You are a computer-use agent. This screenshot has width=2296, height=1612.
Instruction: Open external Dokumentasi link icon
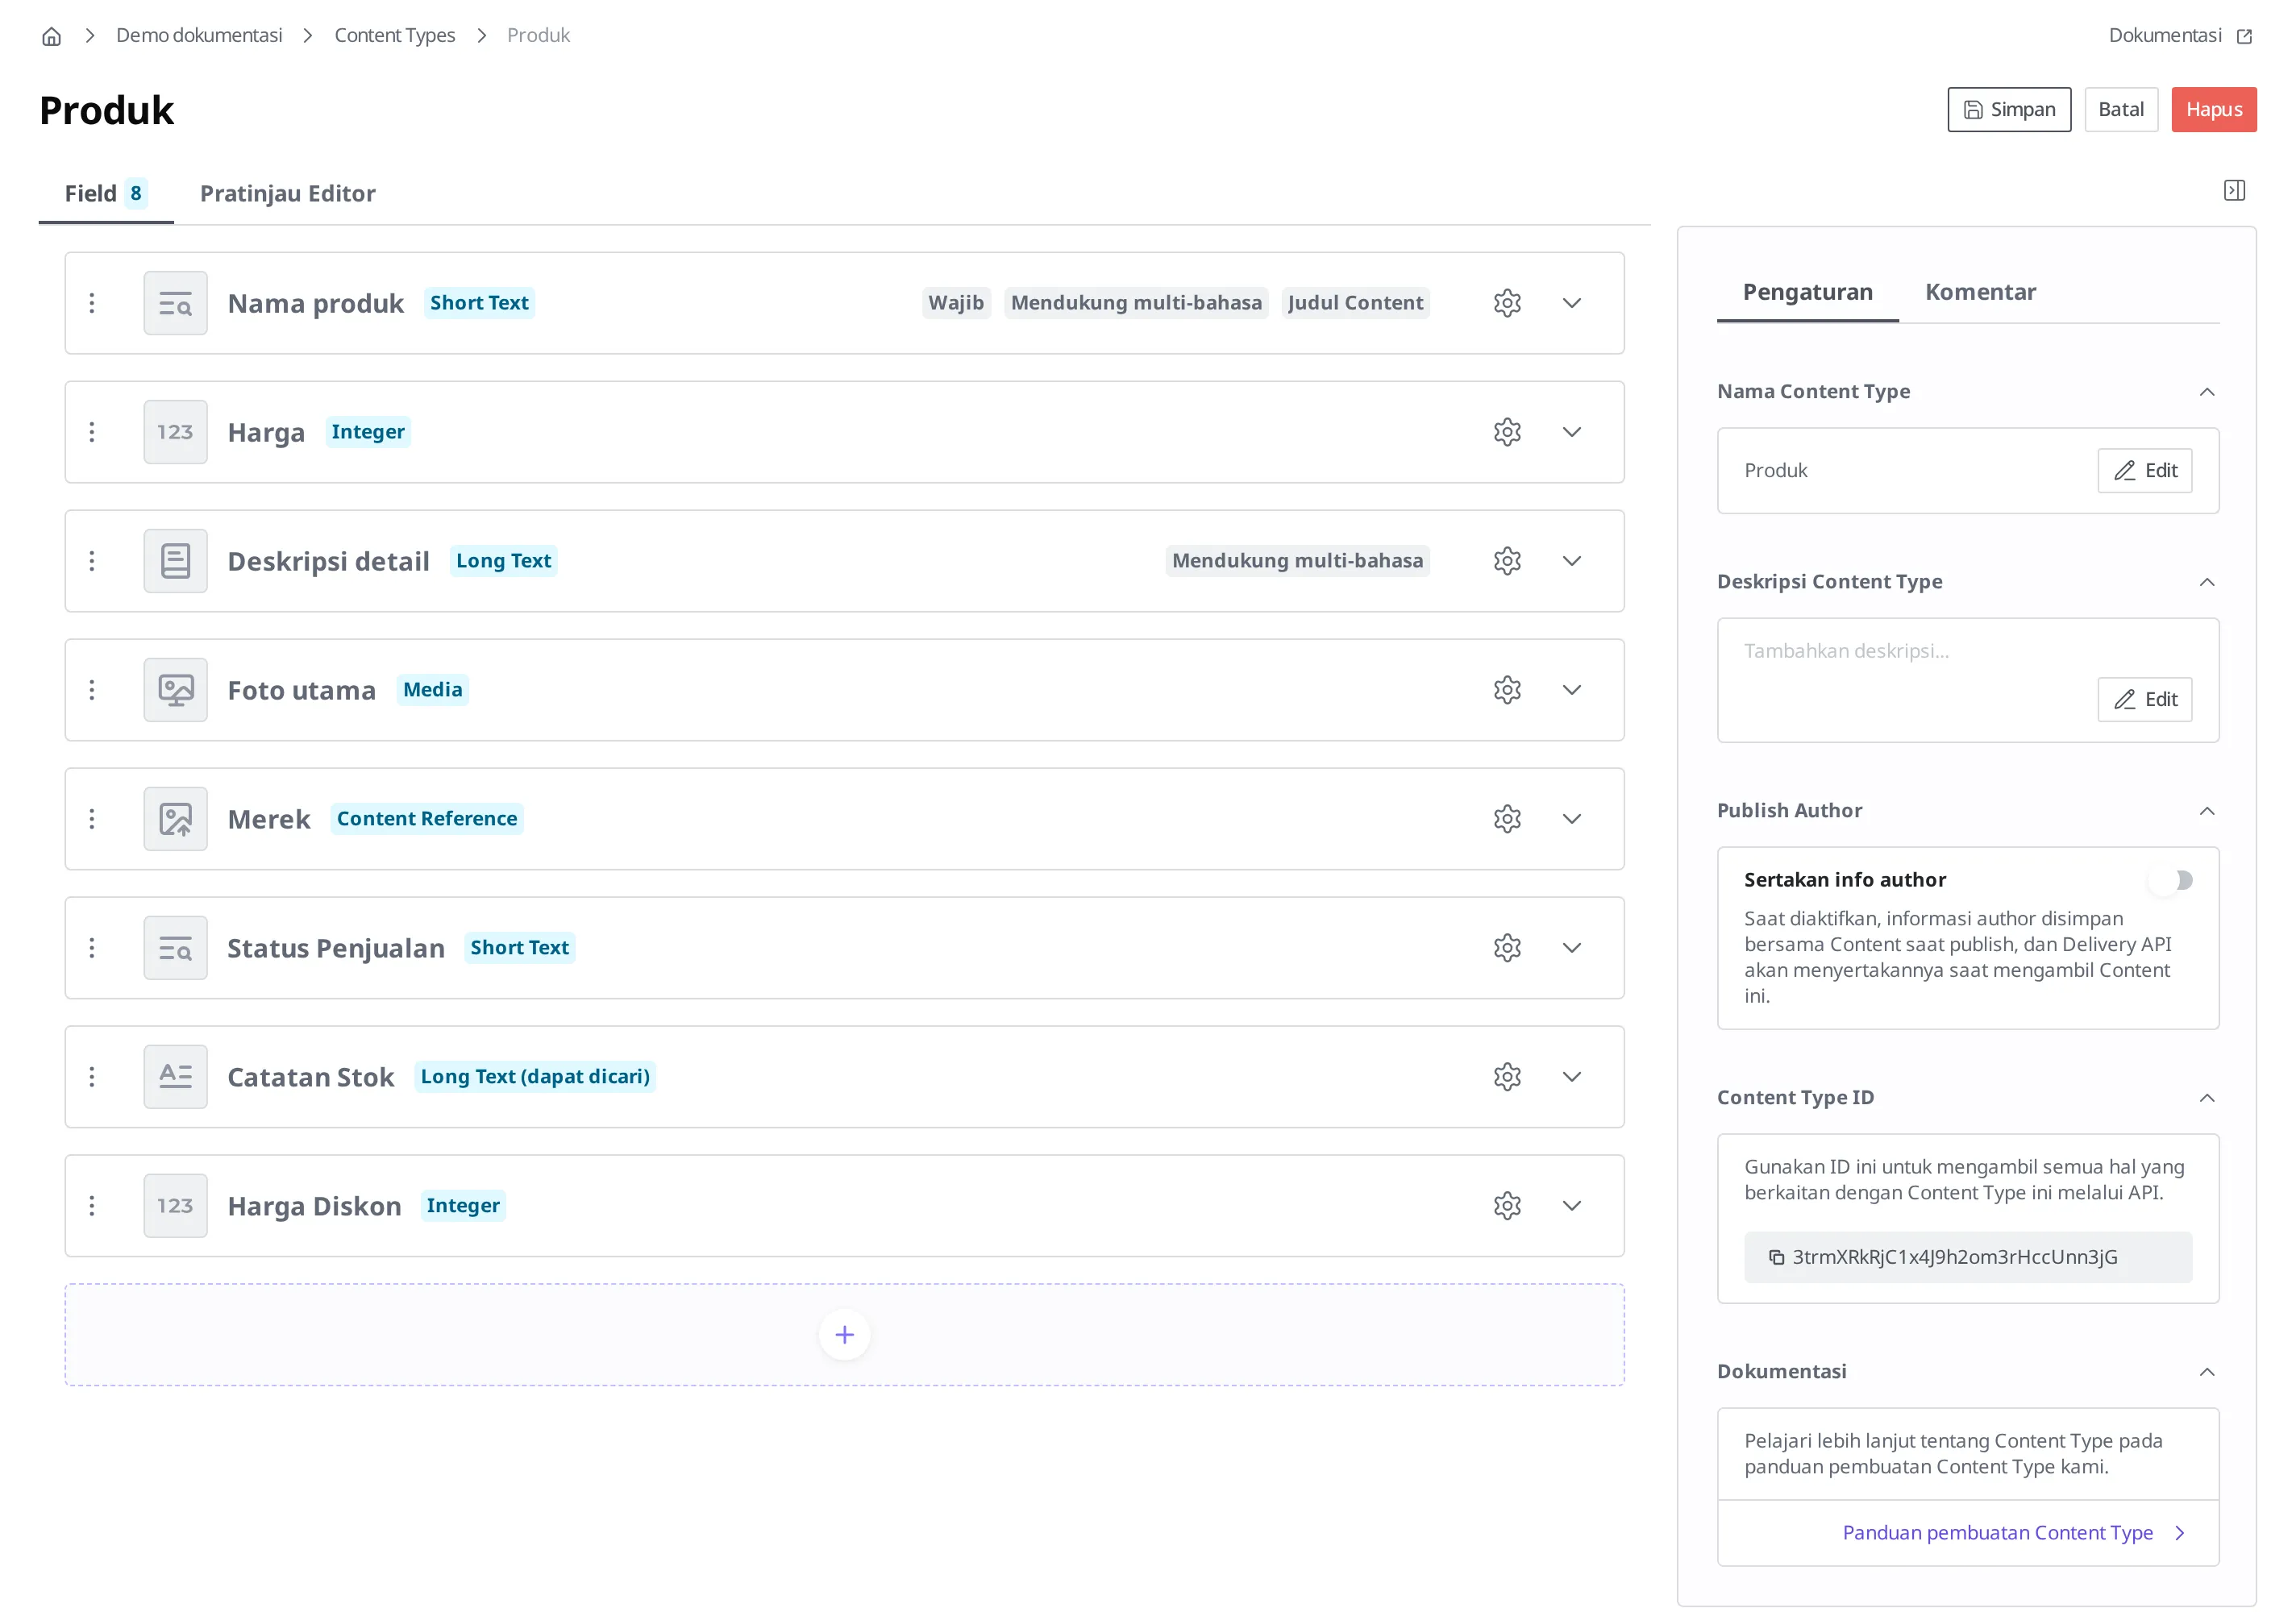click(2244, 36)
